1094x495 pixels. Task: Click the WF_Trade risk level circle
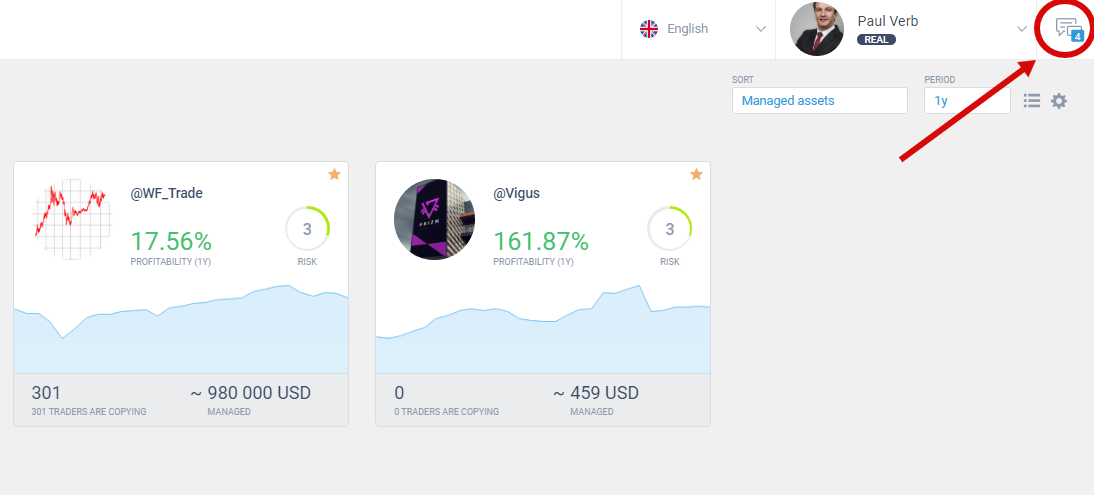(x=307, y=229)
